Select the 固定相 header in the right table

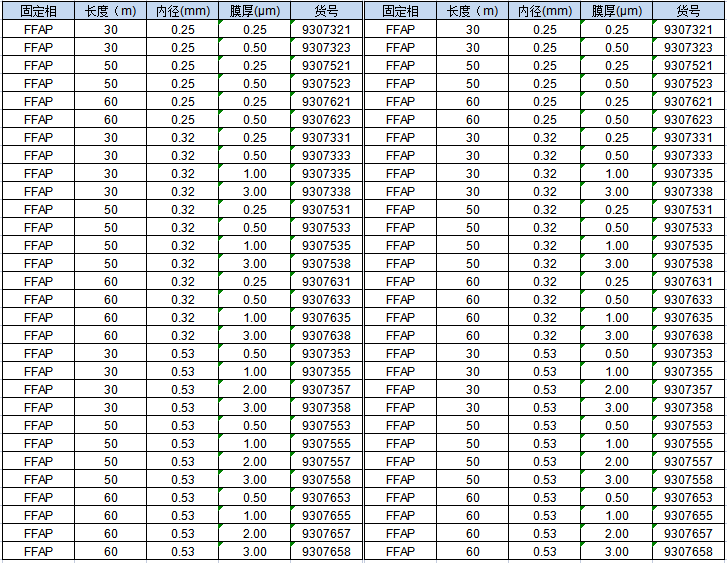tap(401, 11)
